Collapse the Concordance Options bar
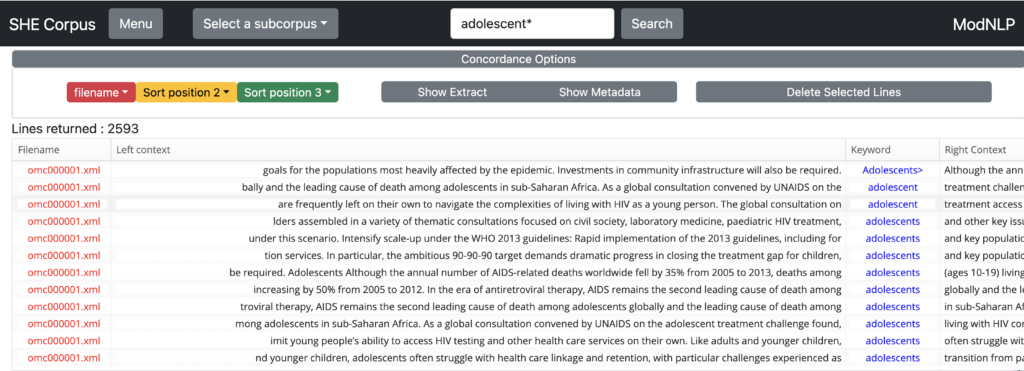The height and width of the screenshot is (371, 1024). [x=518, y=59]
